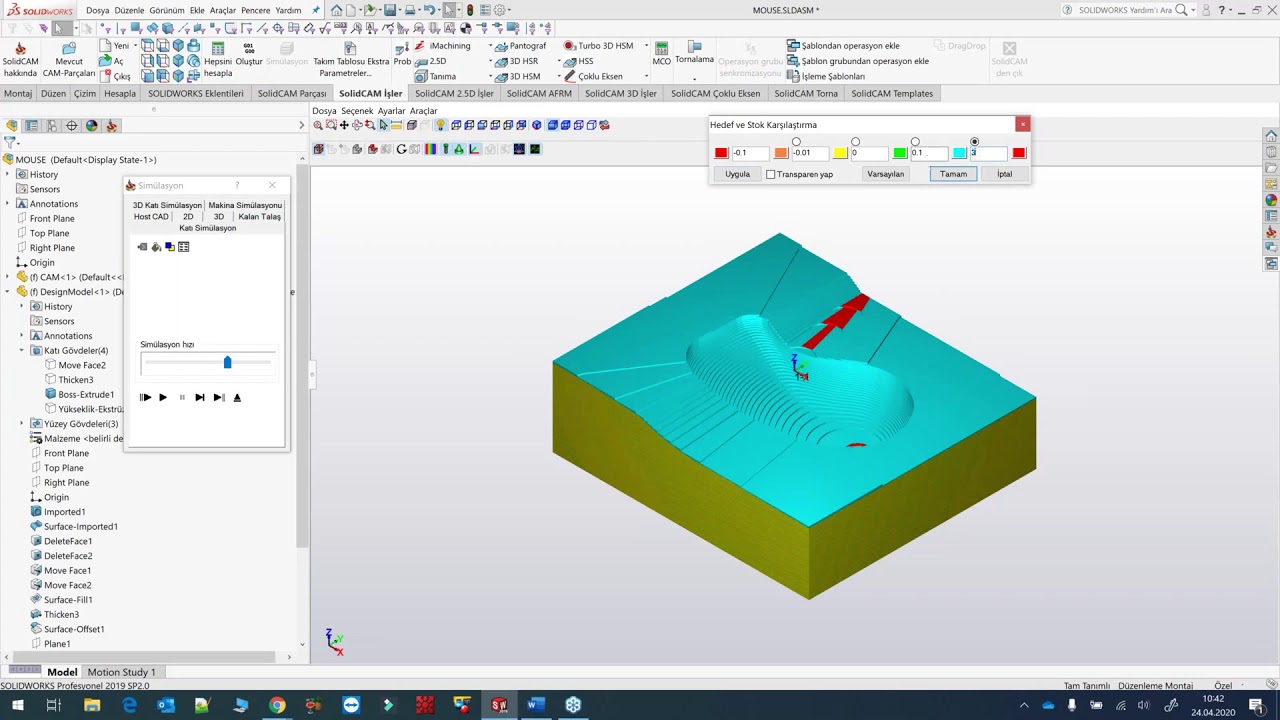
Task: Play the simulation in Simülasyon panel
Action: 163,397
